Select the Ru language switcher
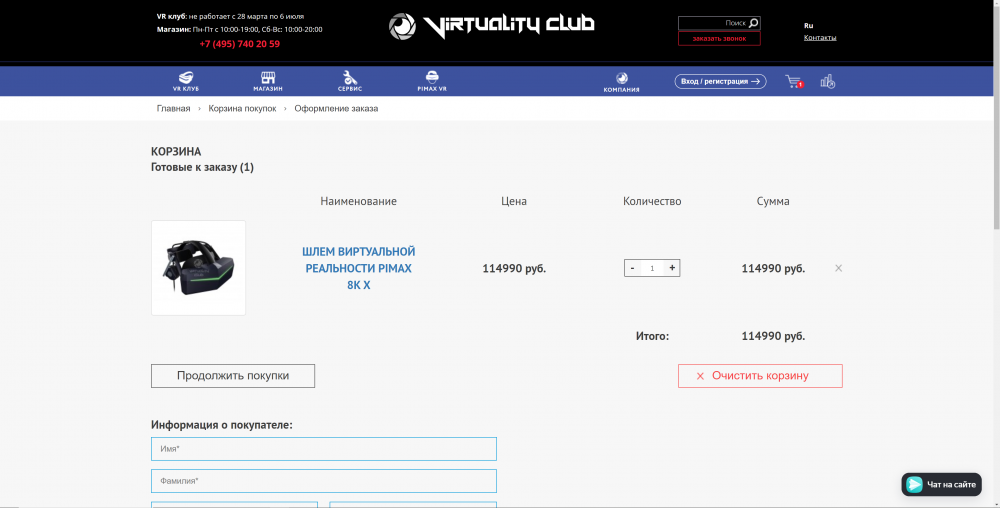 (x=808, y=25)
